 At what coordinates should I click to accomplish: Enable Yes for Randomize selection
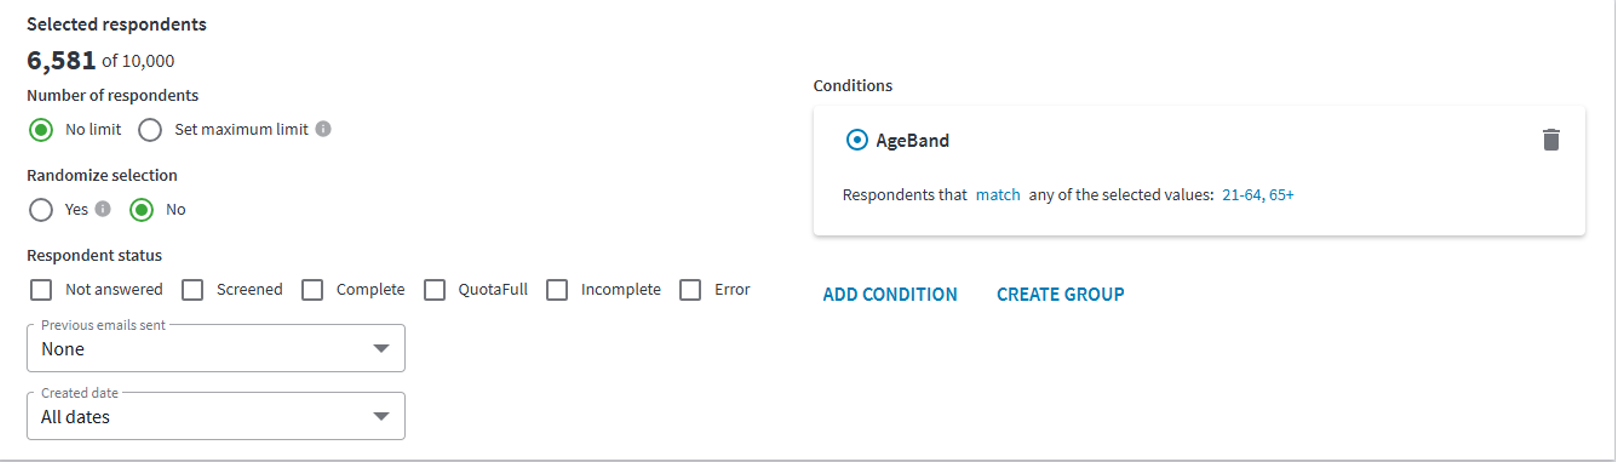pyautogui.click(x=41, y=210)
